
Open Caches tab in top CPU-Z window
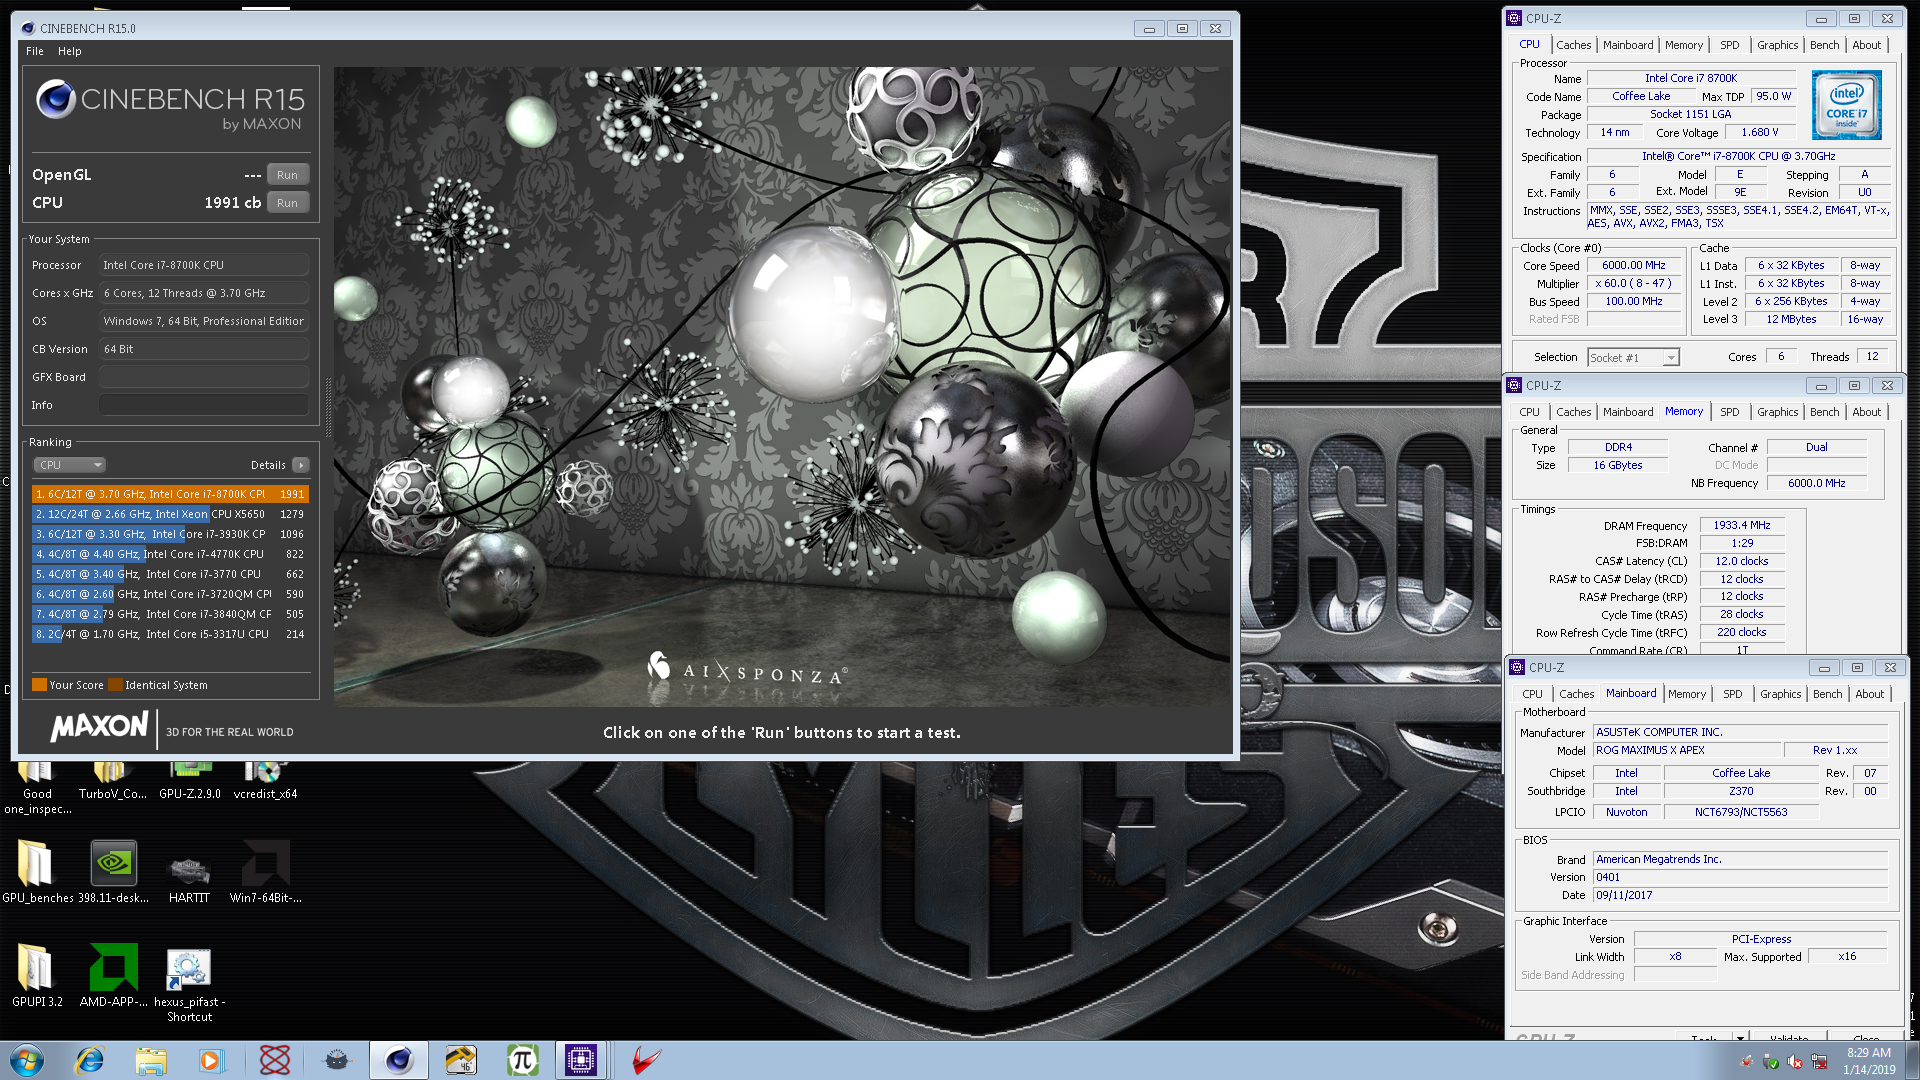pyautogui.click(x=1573, y=45)
